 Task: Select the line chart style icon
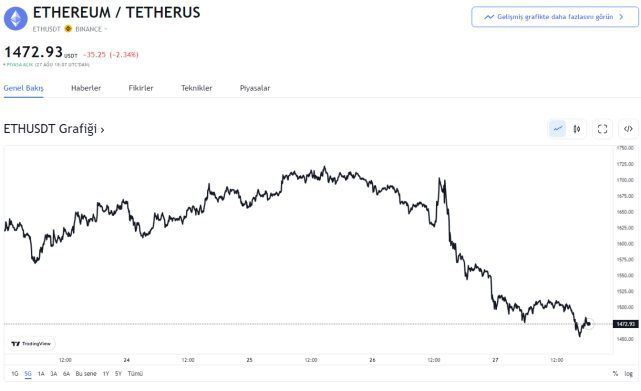[557, 129]
